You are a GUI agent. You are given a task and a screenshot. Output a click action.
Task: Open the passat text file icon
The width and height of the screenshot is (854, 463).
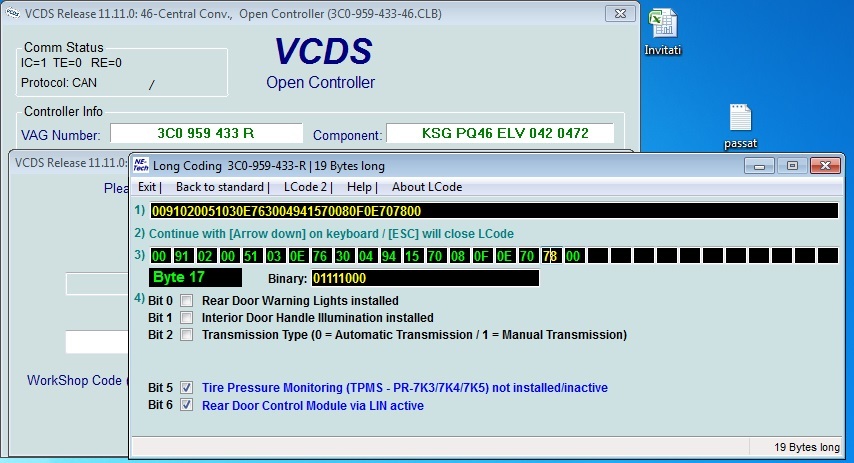point(740,118)
